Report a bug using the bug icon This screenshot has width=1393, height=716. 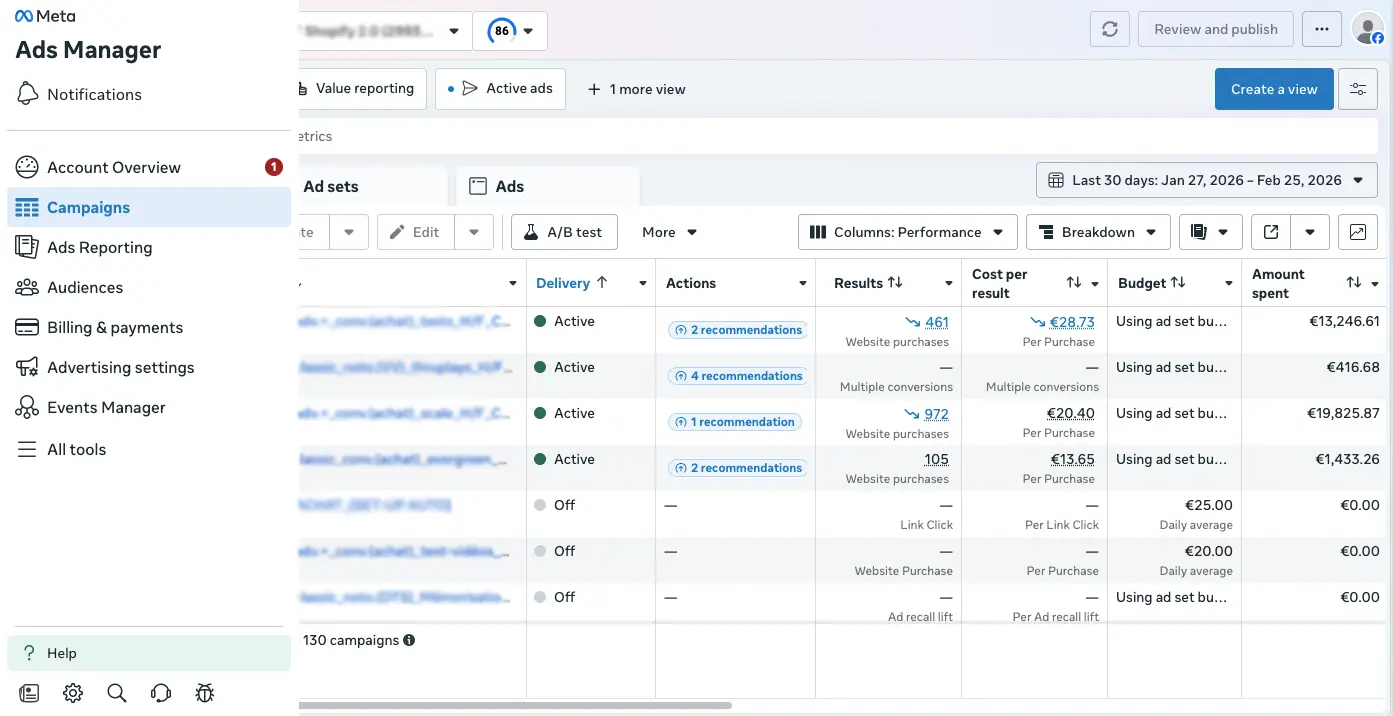204,692
